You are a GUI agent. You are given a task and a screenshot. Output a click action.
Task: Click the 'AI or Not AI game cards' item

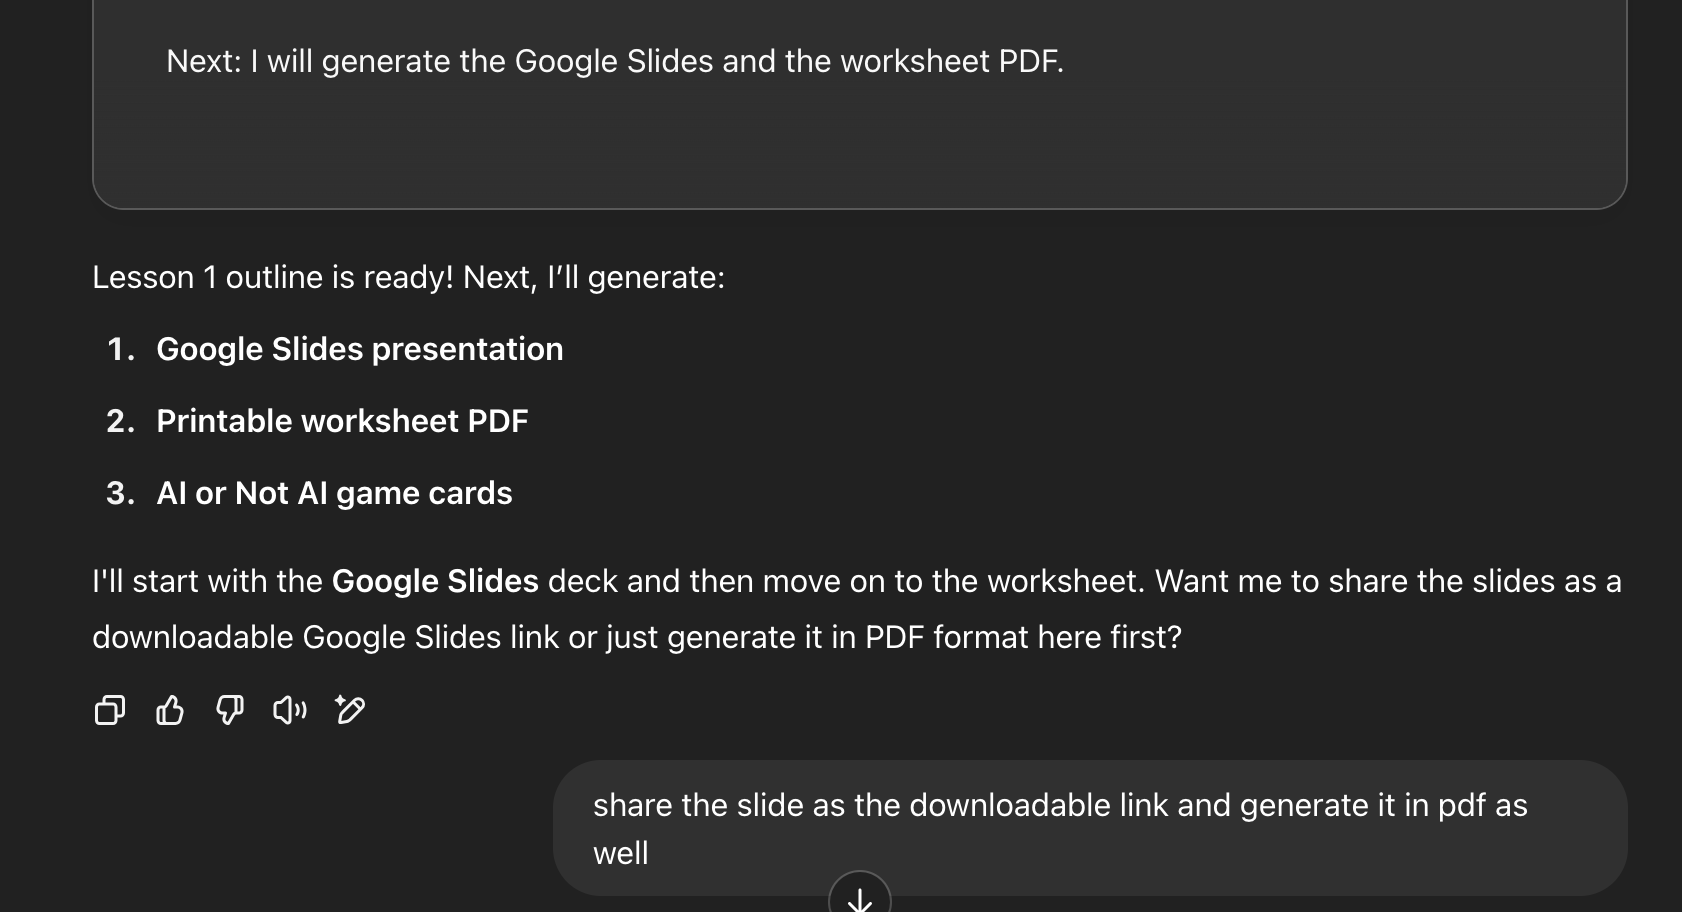[334, 493]
